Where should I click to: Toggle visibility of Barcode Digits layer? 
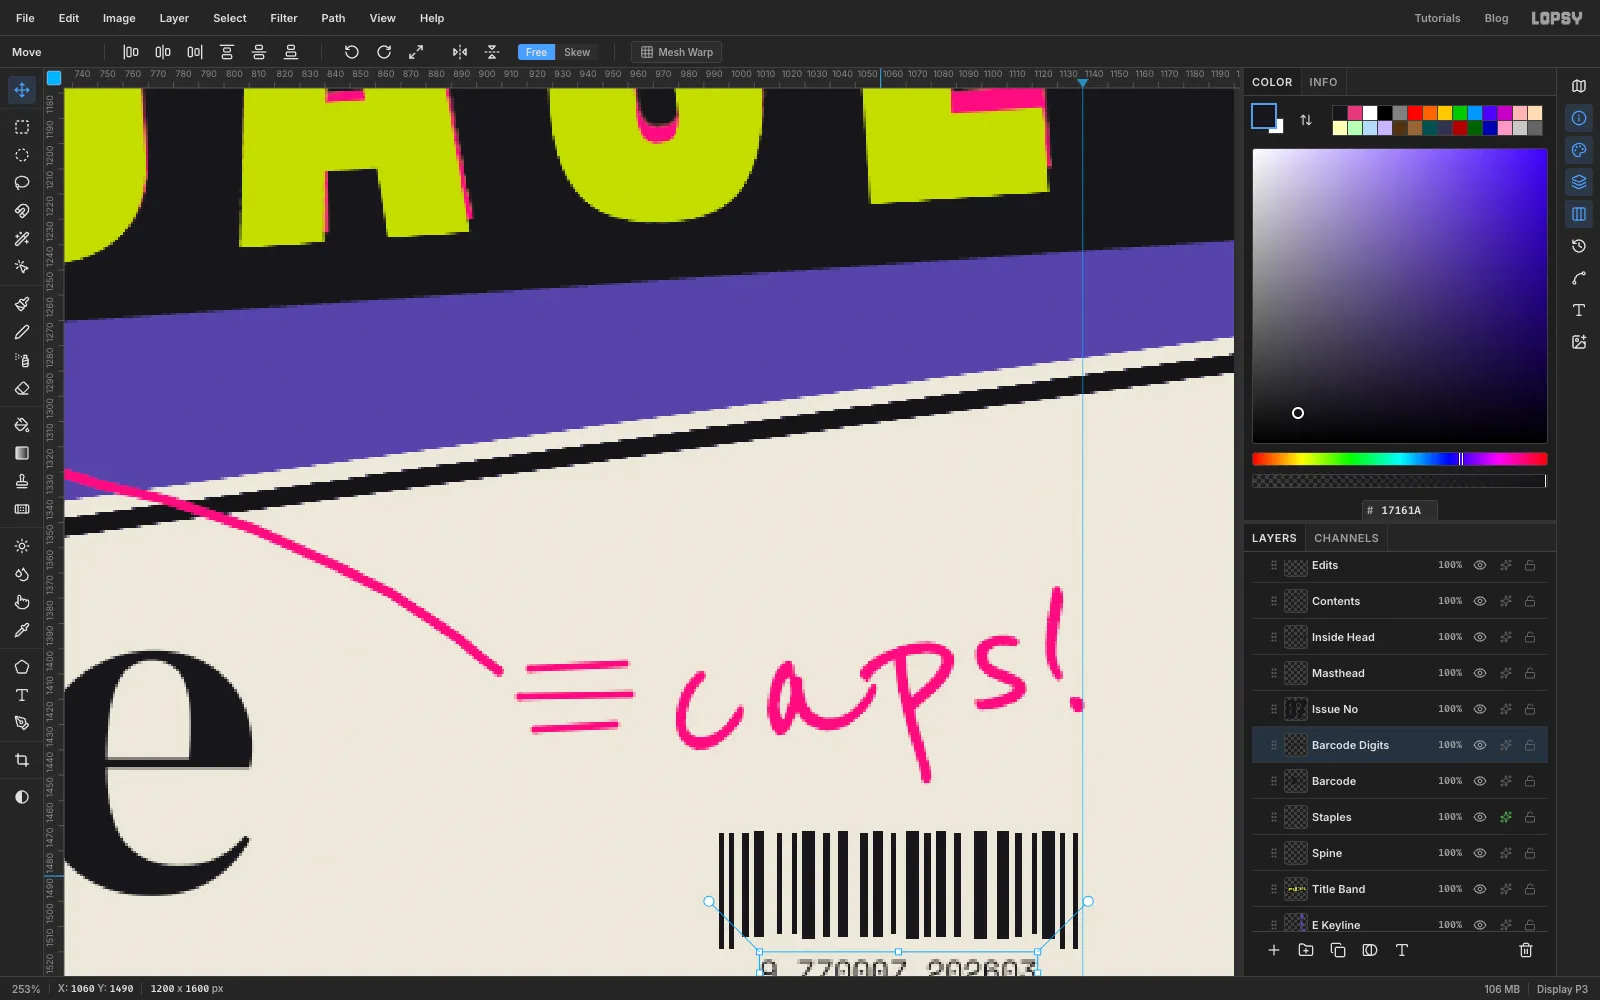pyautogui.click(x=1480, y=745)
